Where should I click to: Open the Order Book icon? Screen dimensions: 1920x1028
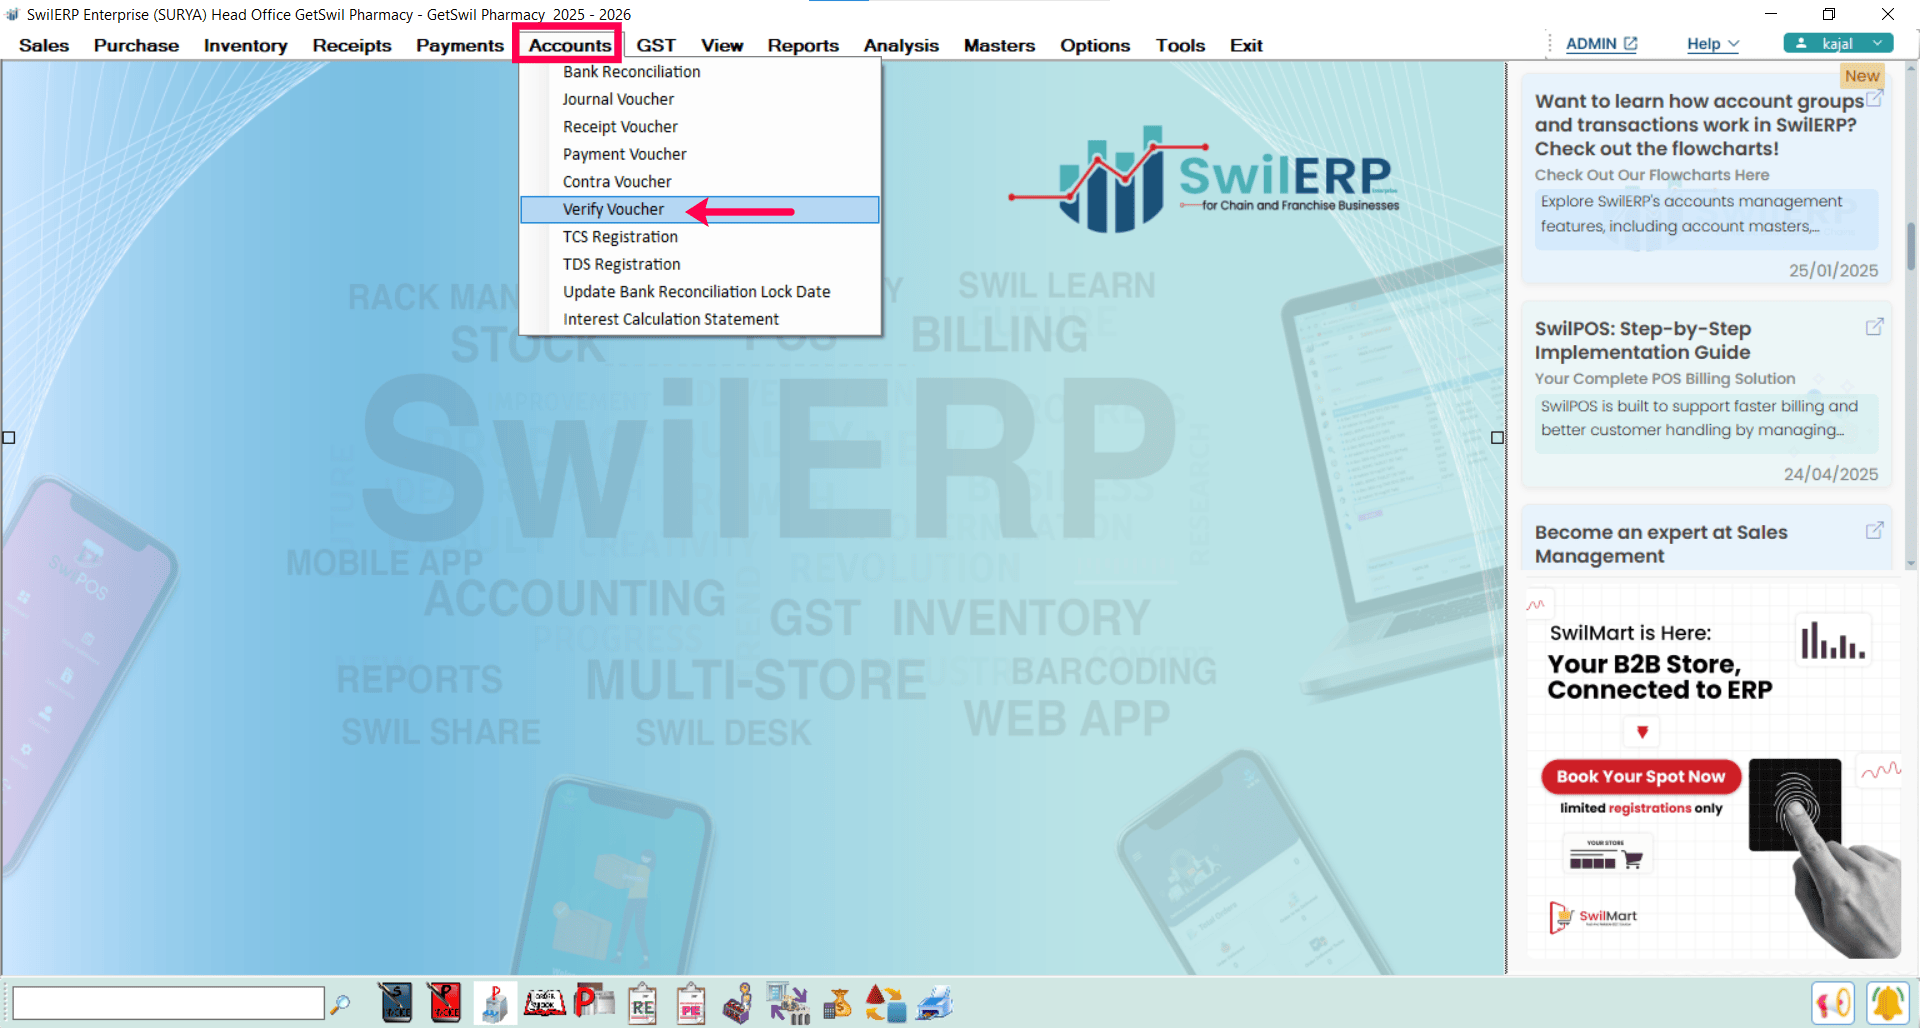point(545,1003)
